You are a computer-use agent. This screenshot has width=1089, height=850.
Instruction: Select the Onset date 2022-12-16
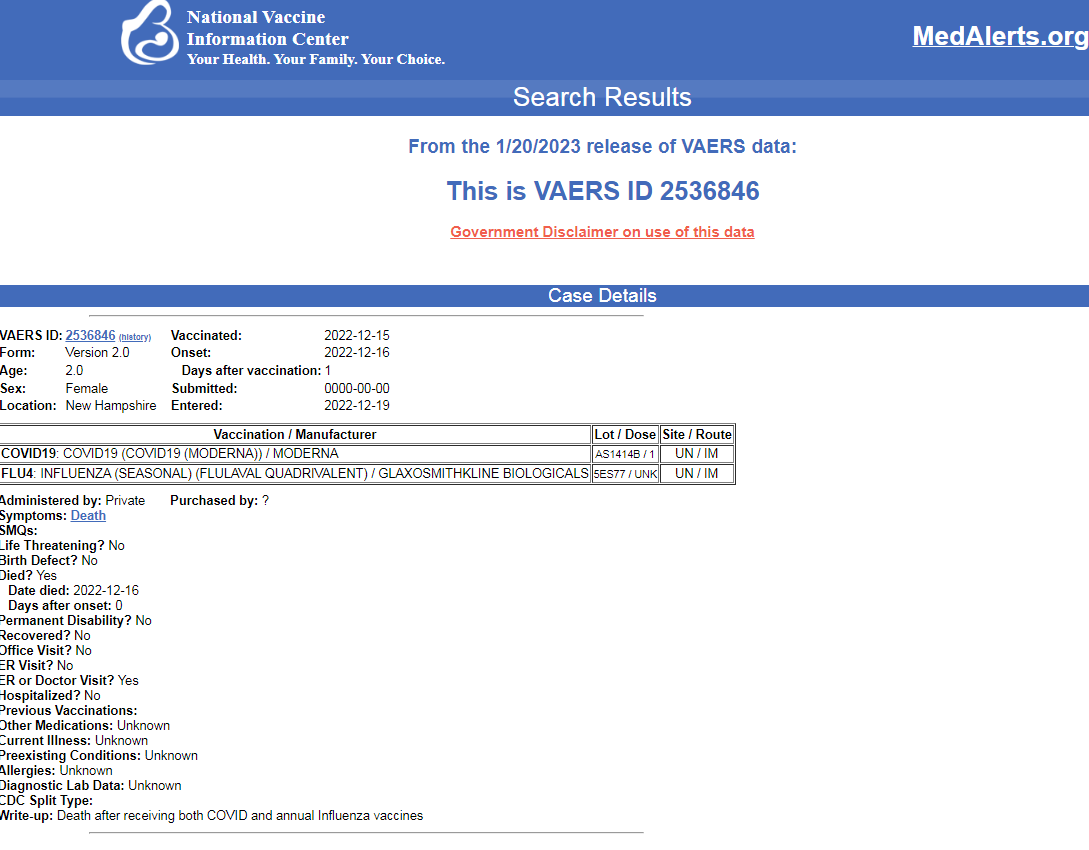point(357,353)
